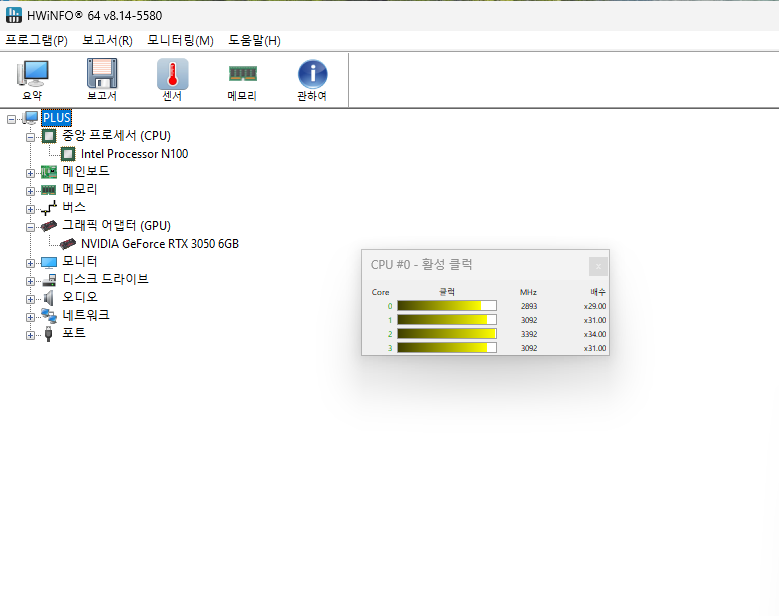Screen dimensions: 779x616
Task: Expand the 포트 node
Action: [30, 335]
